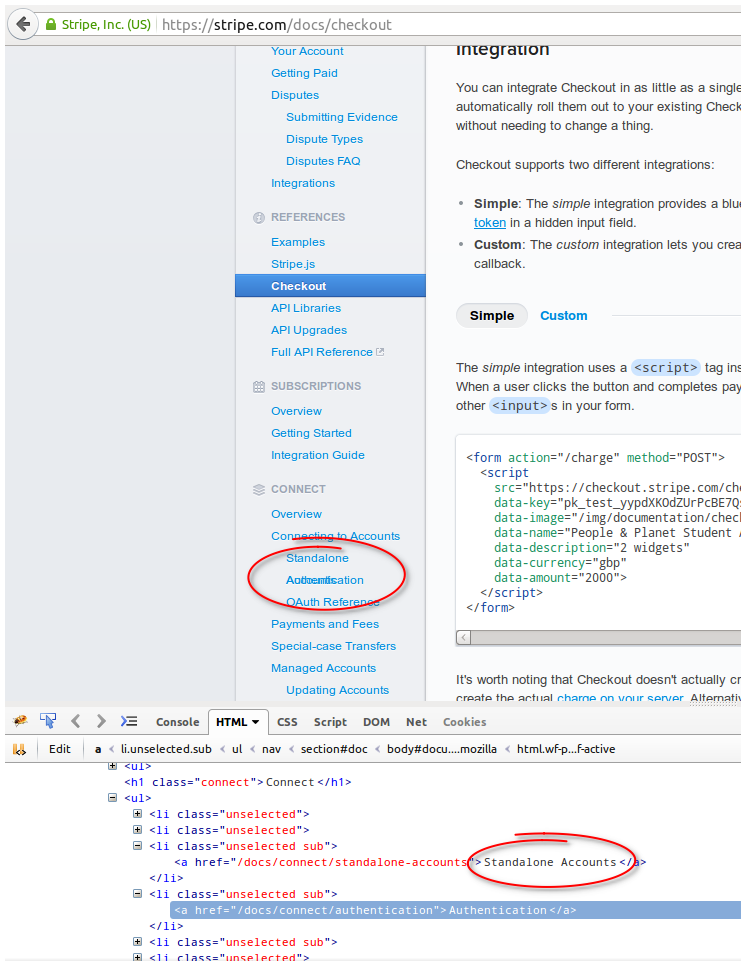
Task: Select section#doc in the breadcrumb path
Action: [334, 749]
